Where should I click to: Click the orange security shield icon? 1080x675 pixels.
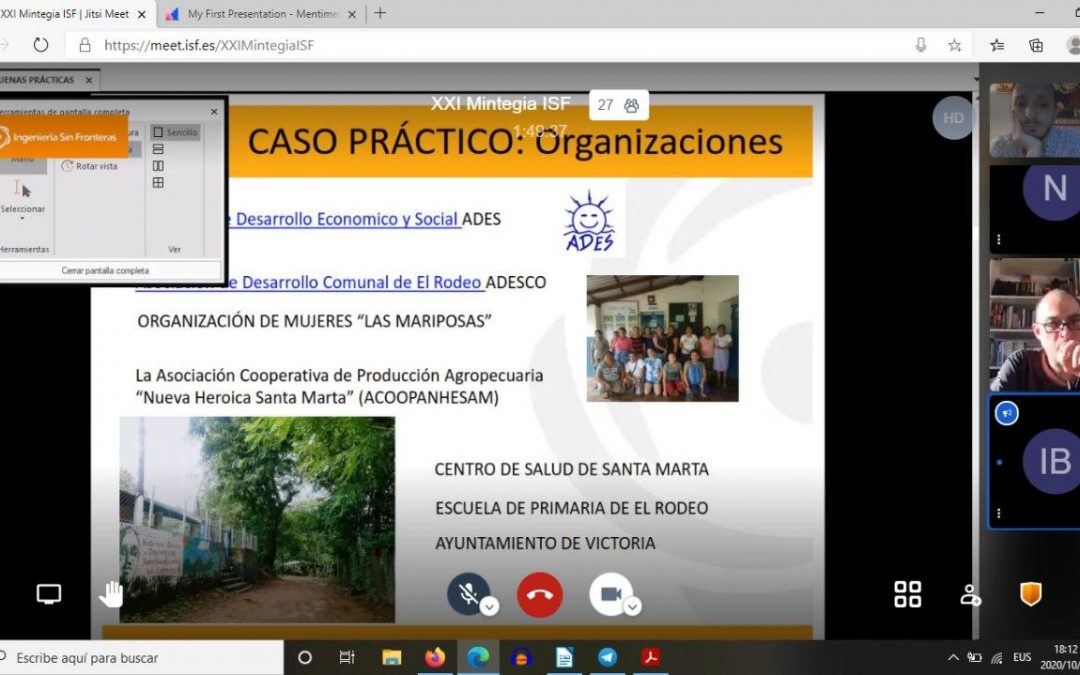click(1030, 594)
